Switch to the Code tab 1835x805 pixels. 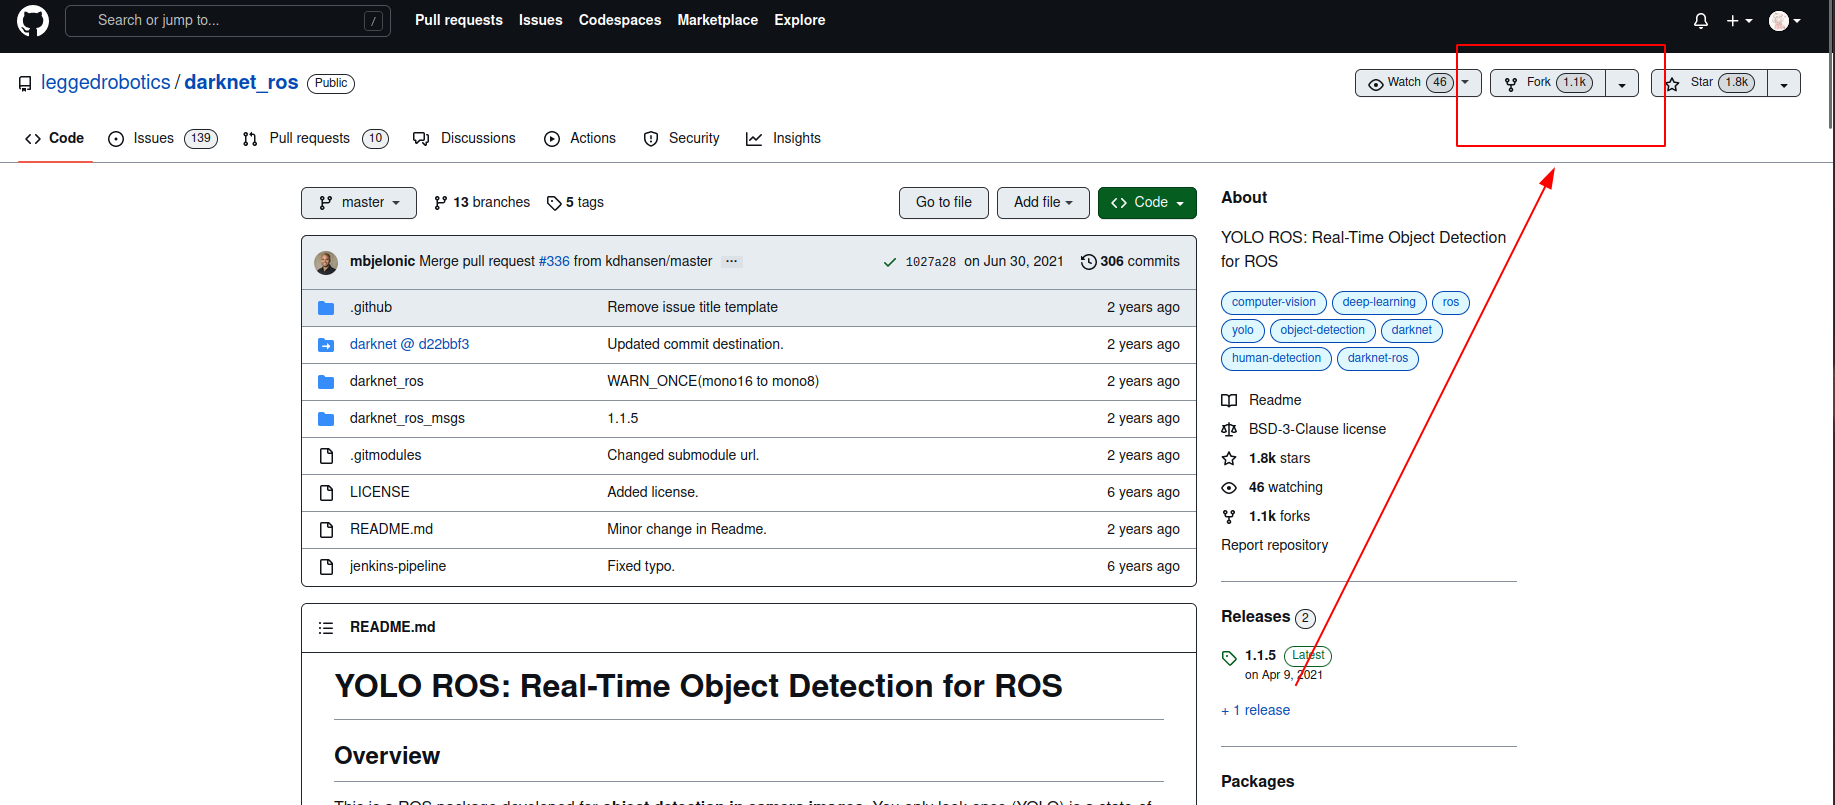click(x=55, y=138)
